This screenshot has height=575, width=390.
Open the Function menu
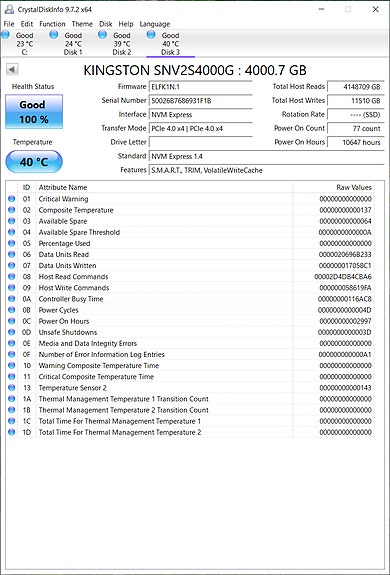(52, 24)
